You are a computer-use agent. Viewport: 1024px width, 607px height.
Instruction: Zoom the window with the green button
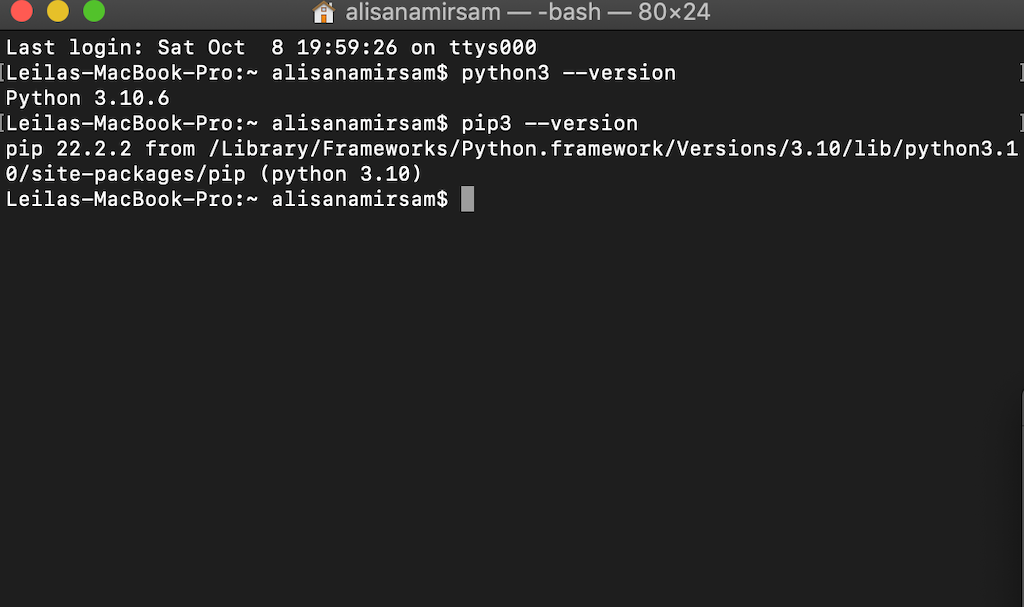click(x=94, y=12)
